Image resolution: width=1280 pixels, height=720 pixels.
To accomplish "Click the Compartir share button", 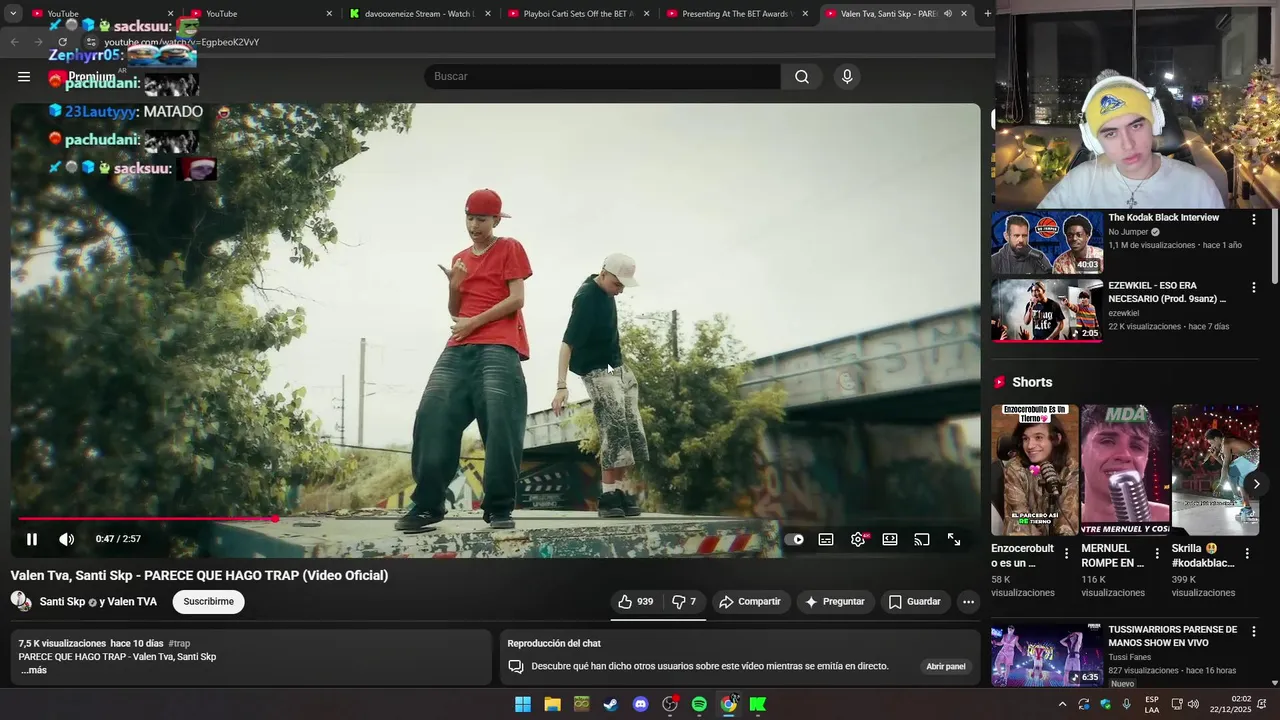I will tap(750, 601).
